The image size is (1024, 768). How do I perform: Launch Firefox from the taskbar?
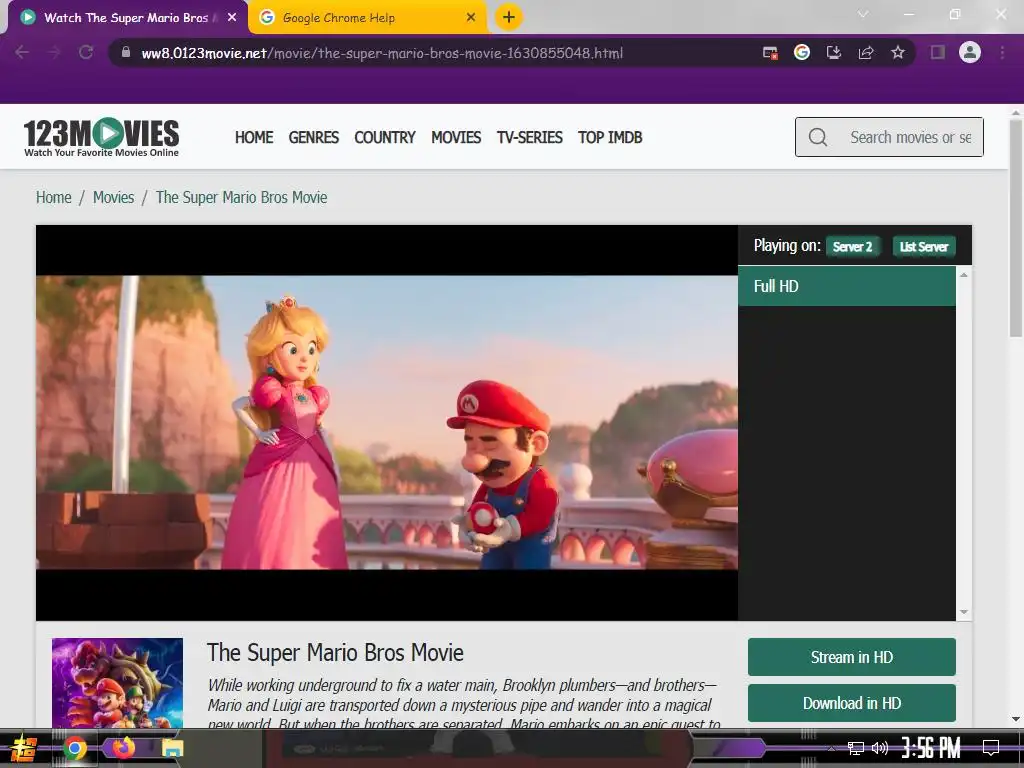[x=123, y=747]
